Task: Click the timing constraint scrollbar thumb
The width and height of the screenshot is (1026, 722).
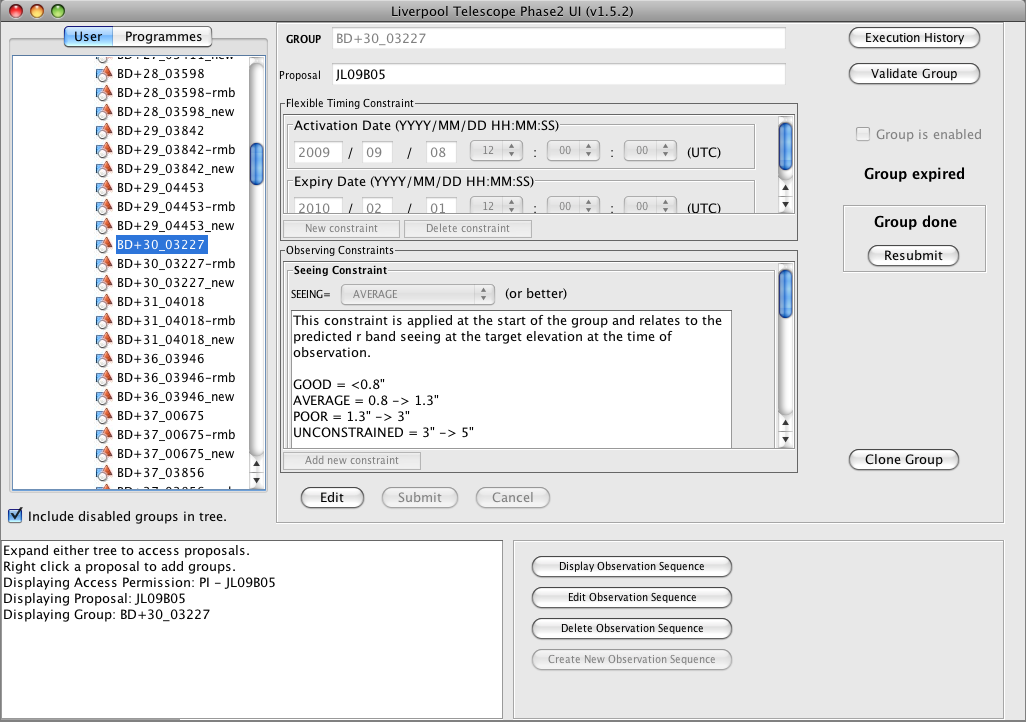Action: [786, 146]
